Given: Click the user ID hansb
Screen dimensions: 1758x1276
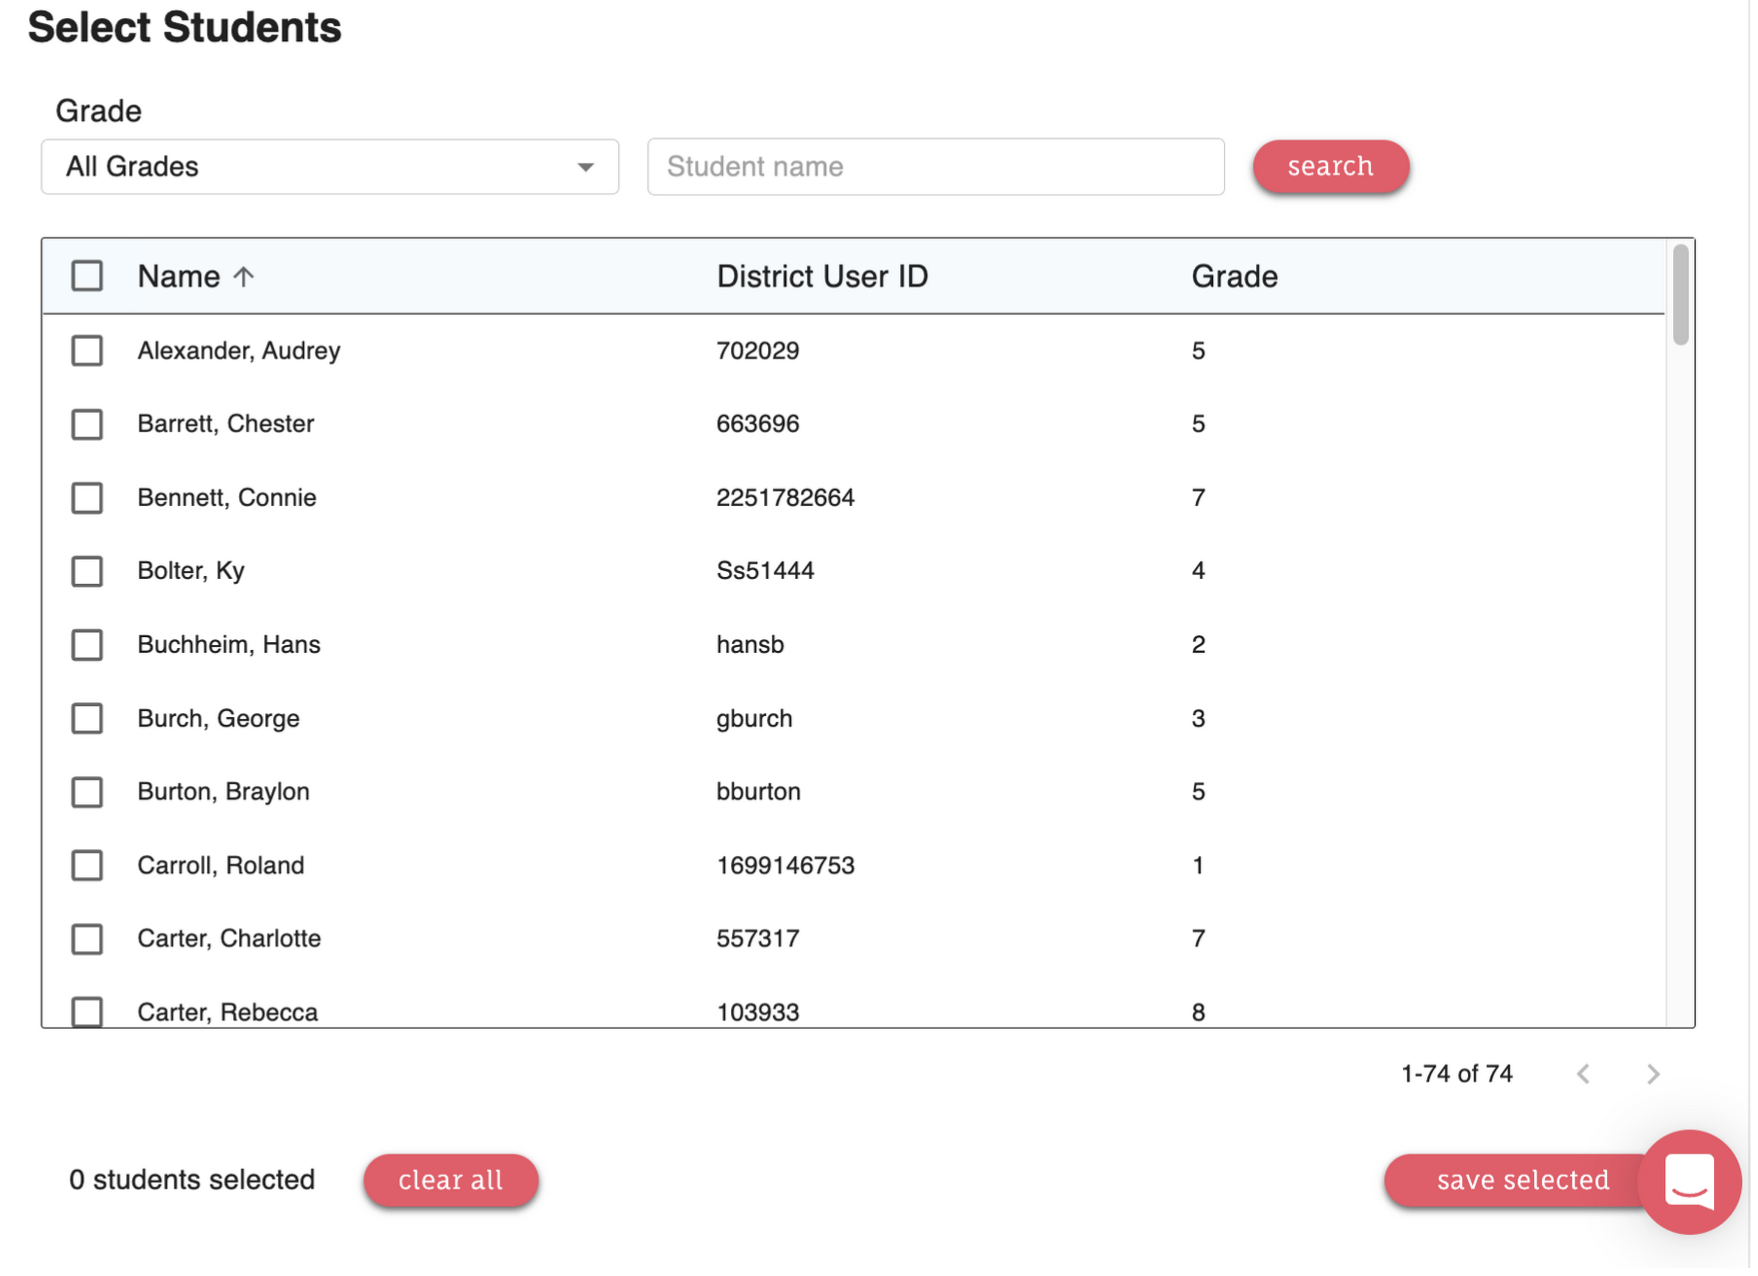Looking at the screenshot, I should point(752,646).
